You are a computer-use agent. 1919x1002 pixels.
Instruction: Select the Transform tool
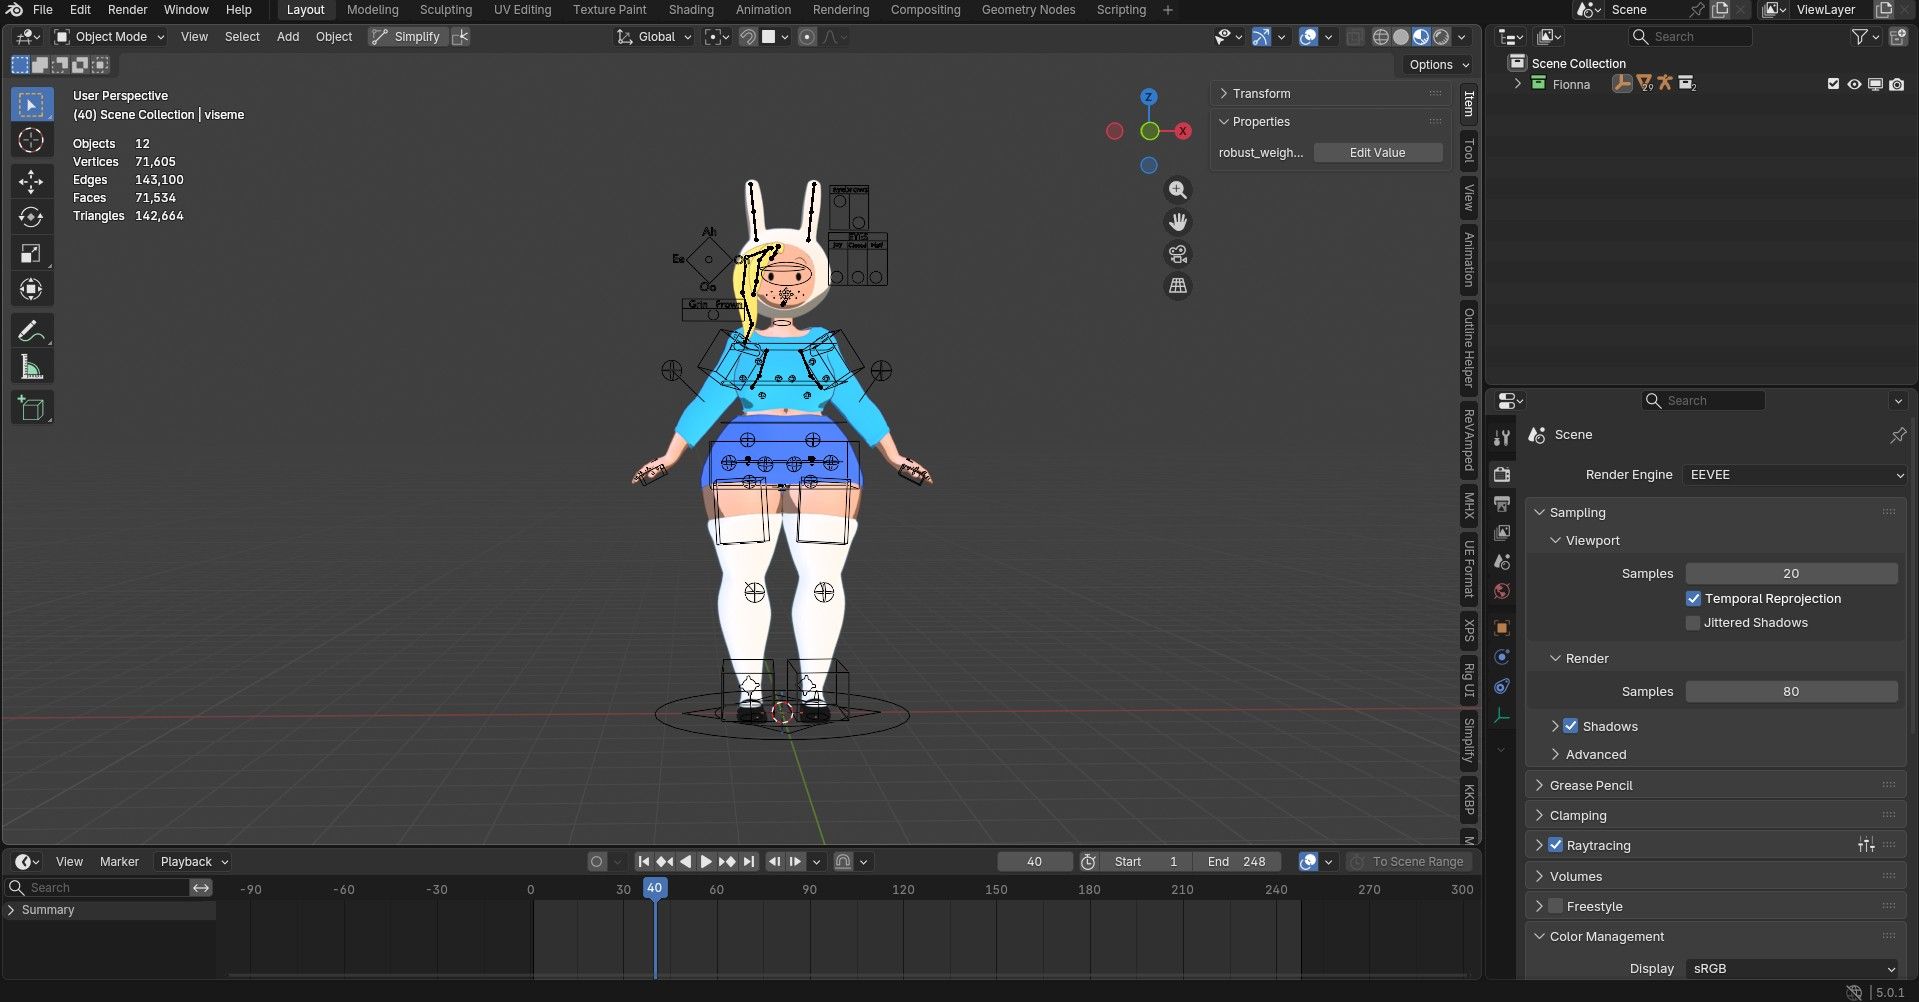click(31, 289)
